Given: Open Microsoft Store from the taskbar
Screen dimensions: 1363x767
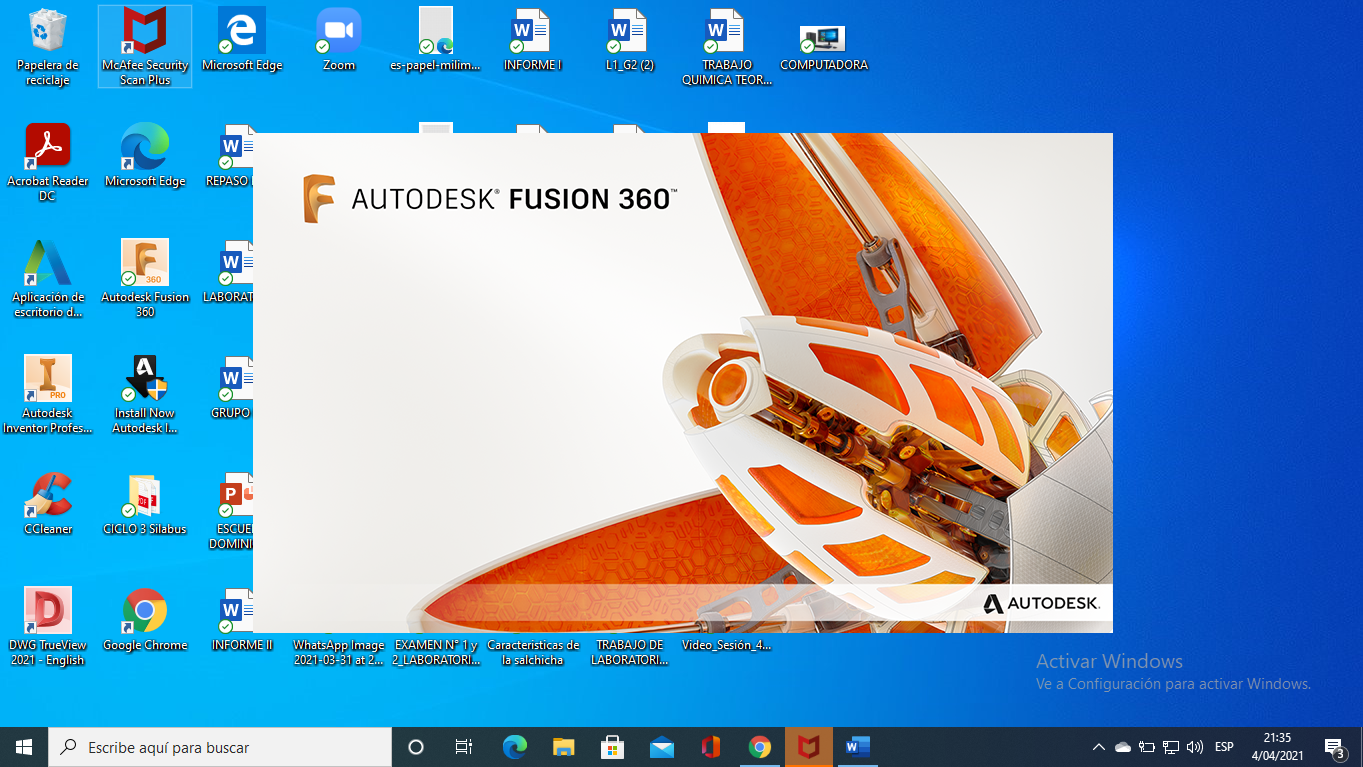Looking at the screenshot, I should click(x=613, y=747).
